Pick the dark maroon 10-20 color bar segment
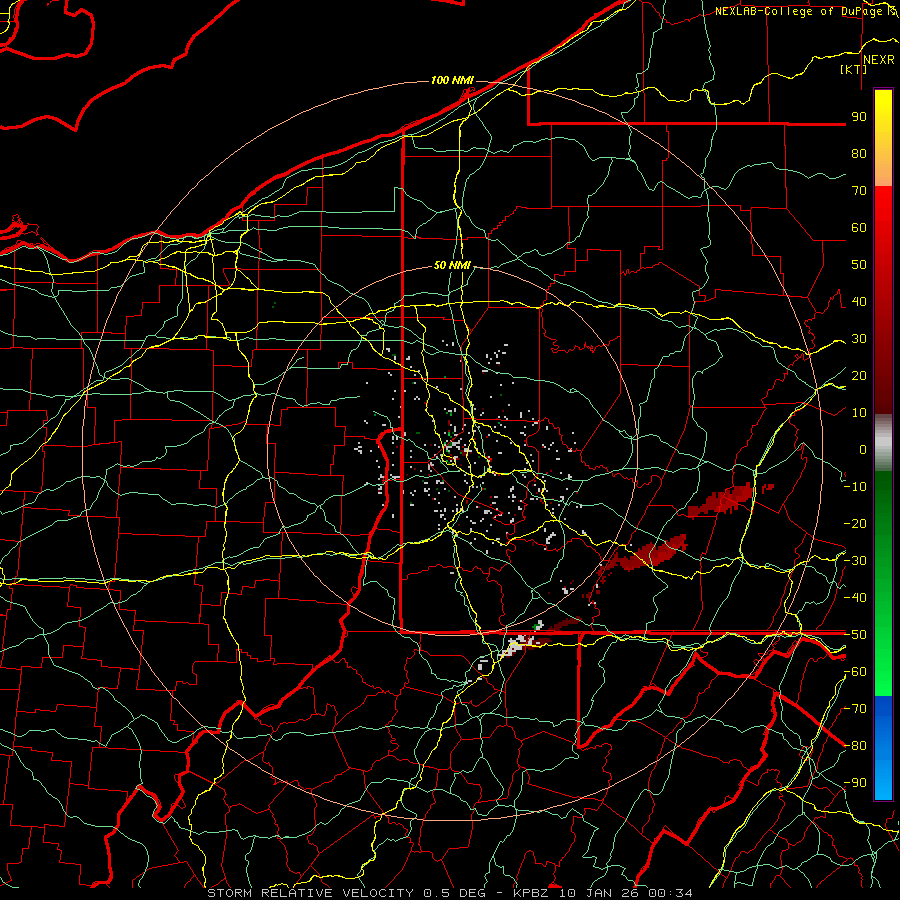The width and height of the screenshot is (900, 900). 883,394
